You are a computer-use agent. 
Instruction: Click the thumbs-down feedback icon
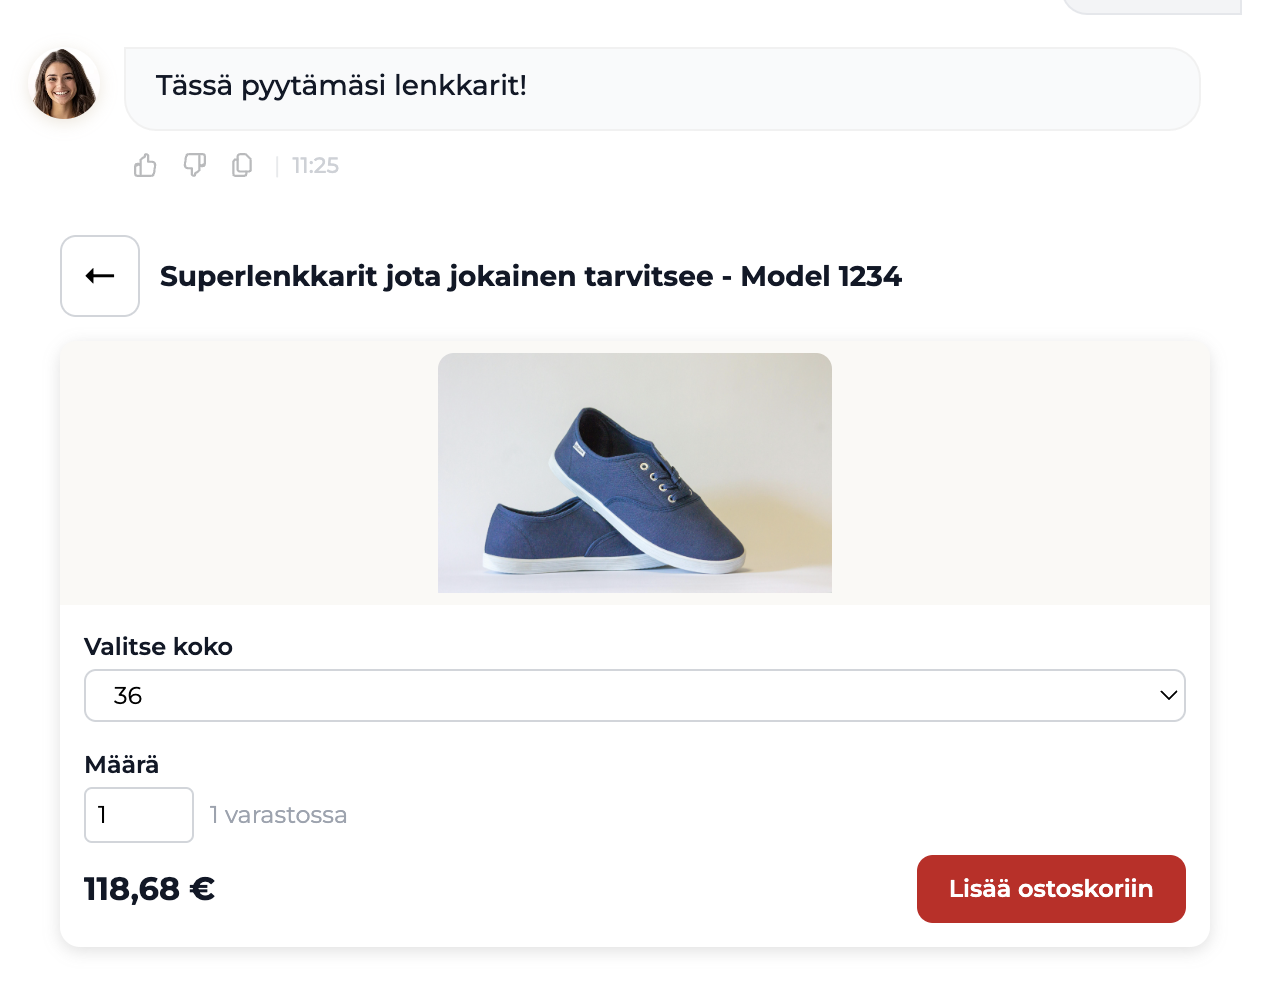194,165
